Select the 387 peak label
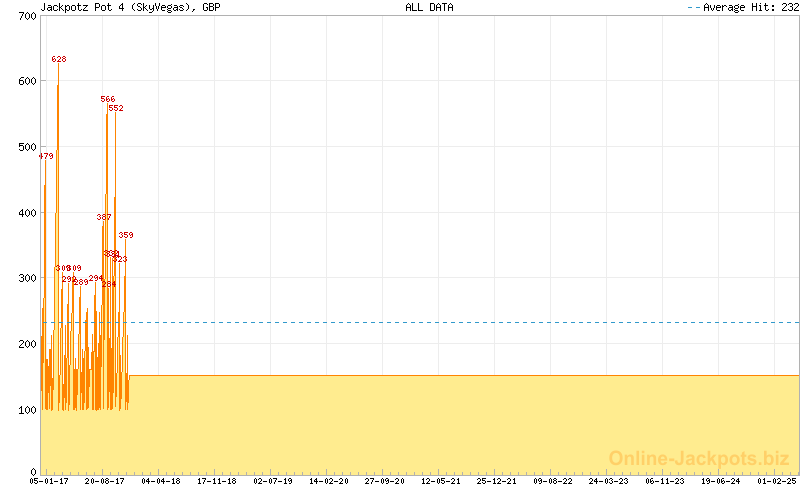This screenshot has height=490, width=800. pos(104,218)
